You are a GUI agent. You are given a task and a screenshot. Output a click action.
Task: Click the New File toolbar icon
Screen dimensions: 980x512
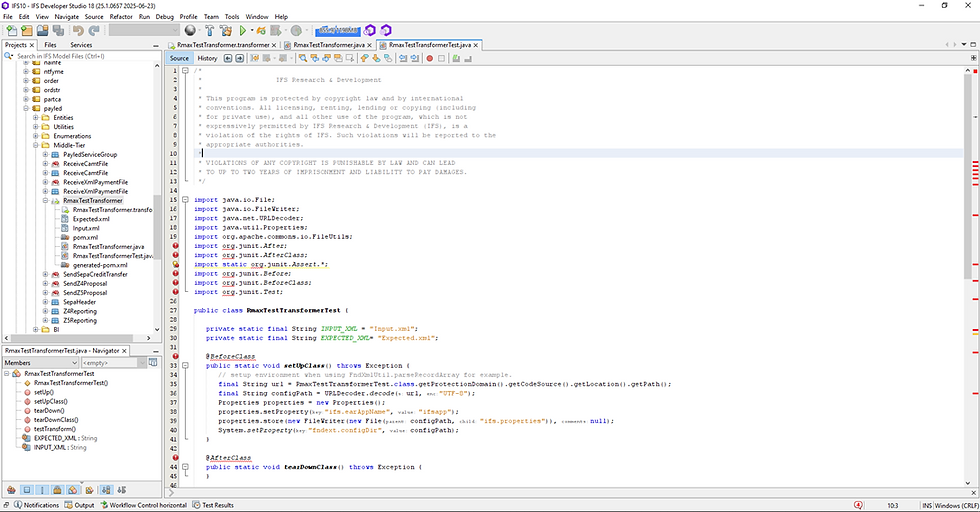coord(11,30)
